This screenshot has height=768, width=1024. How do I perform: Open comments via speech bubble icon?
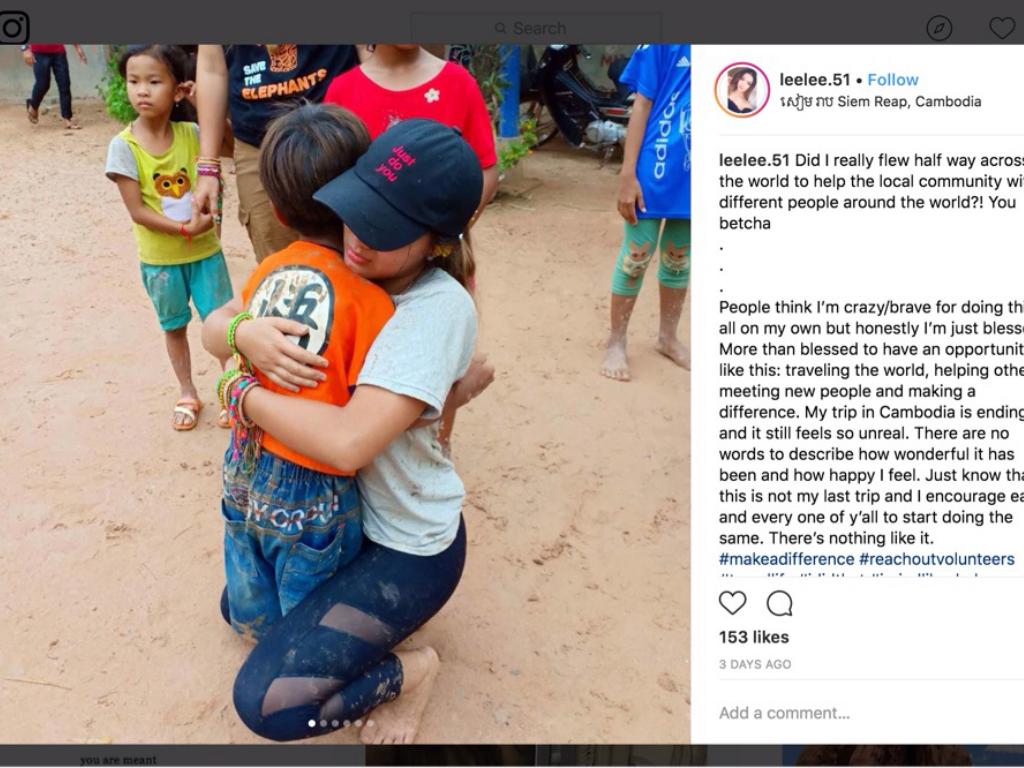tap(780, 603)
